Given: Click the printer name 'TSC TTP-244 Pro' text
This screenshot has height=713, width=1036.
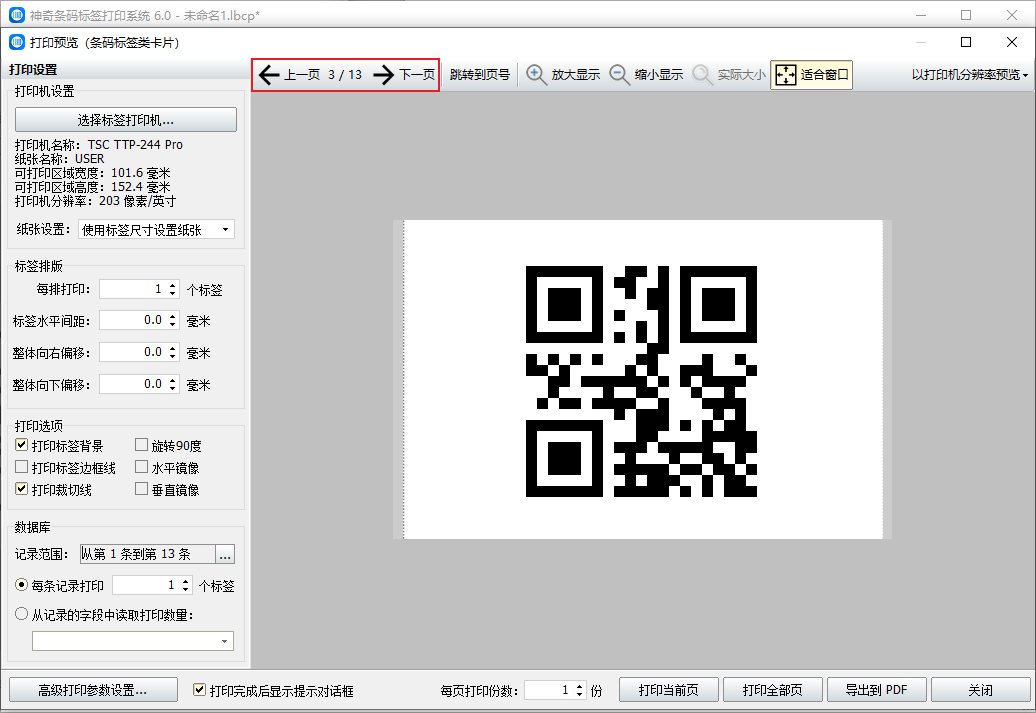Looking at the screenshot, I should [x=135, y=145].
